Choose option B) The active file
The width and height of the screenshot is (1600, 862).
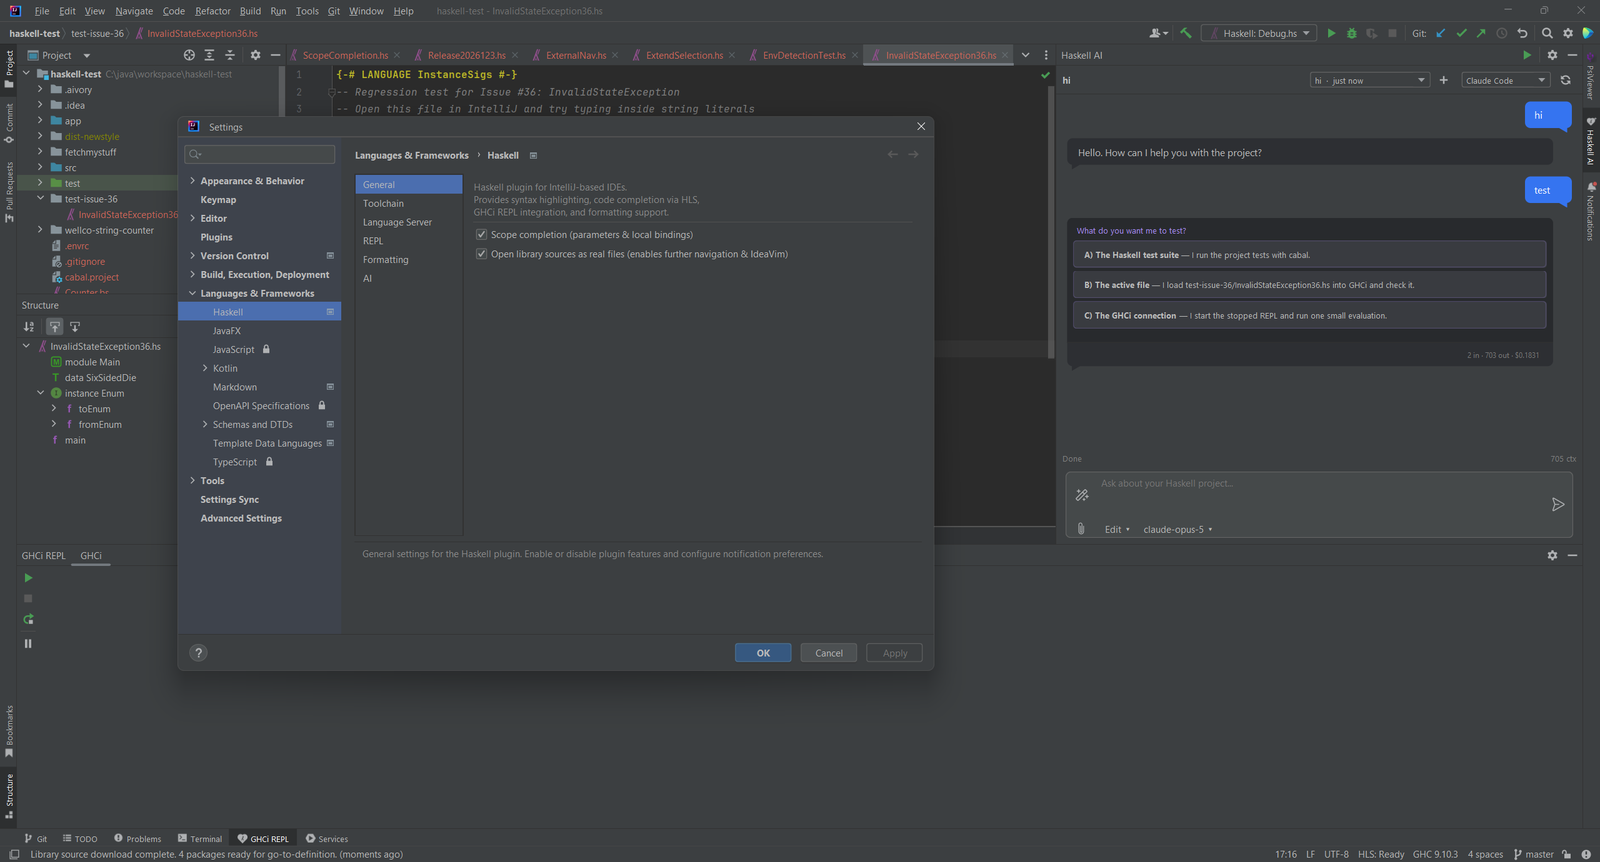1309,285
